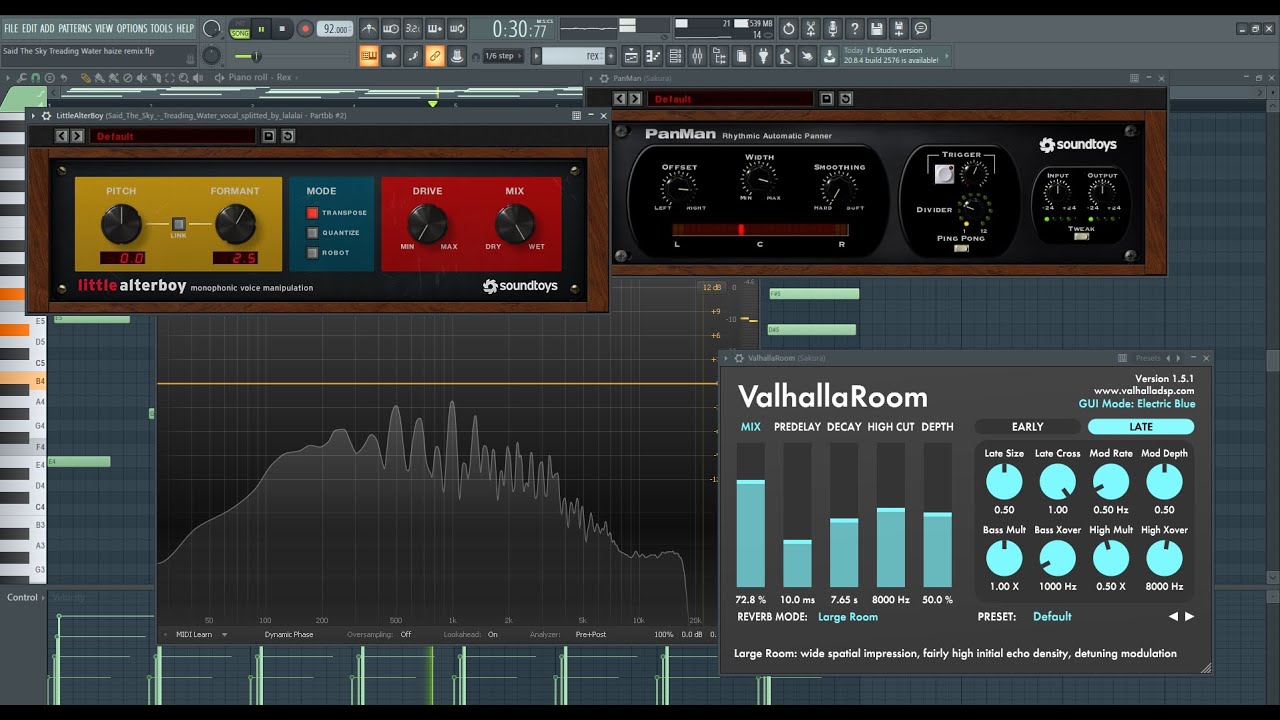Adjust the ValhallaRoom DECAY slider
1280x720 pixels.
844,515
